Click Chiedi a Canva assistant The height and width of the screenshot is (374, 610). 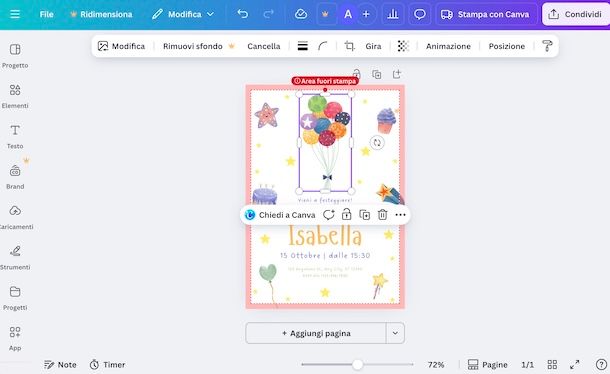click(x=280, y=215)
